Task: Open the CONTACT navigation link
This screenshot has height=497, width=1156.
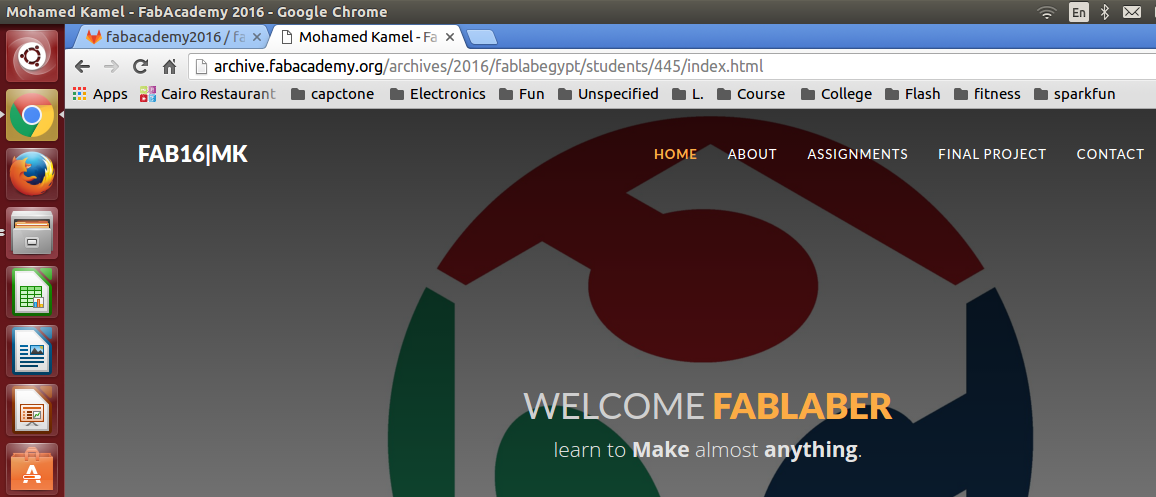Action: 1110,154
